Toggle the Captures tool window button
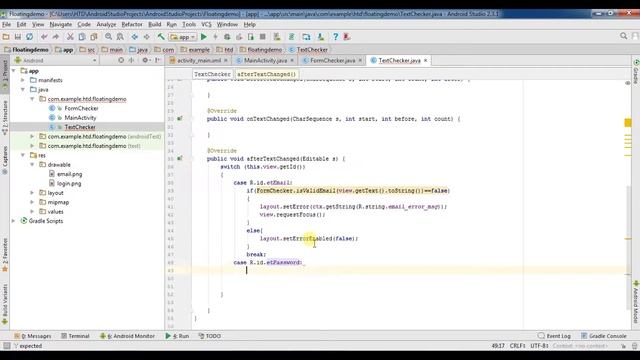640x360 pixels. [5, 160]
